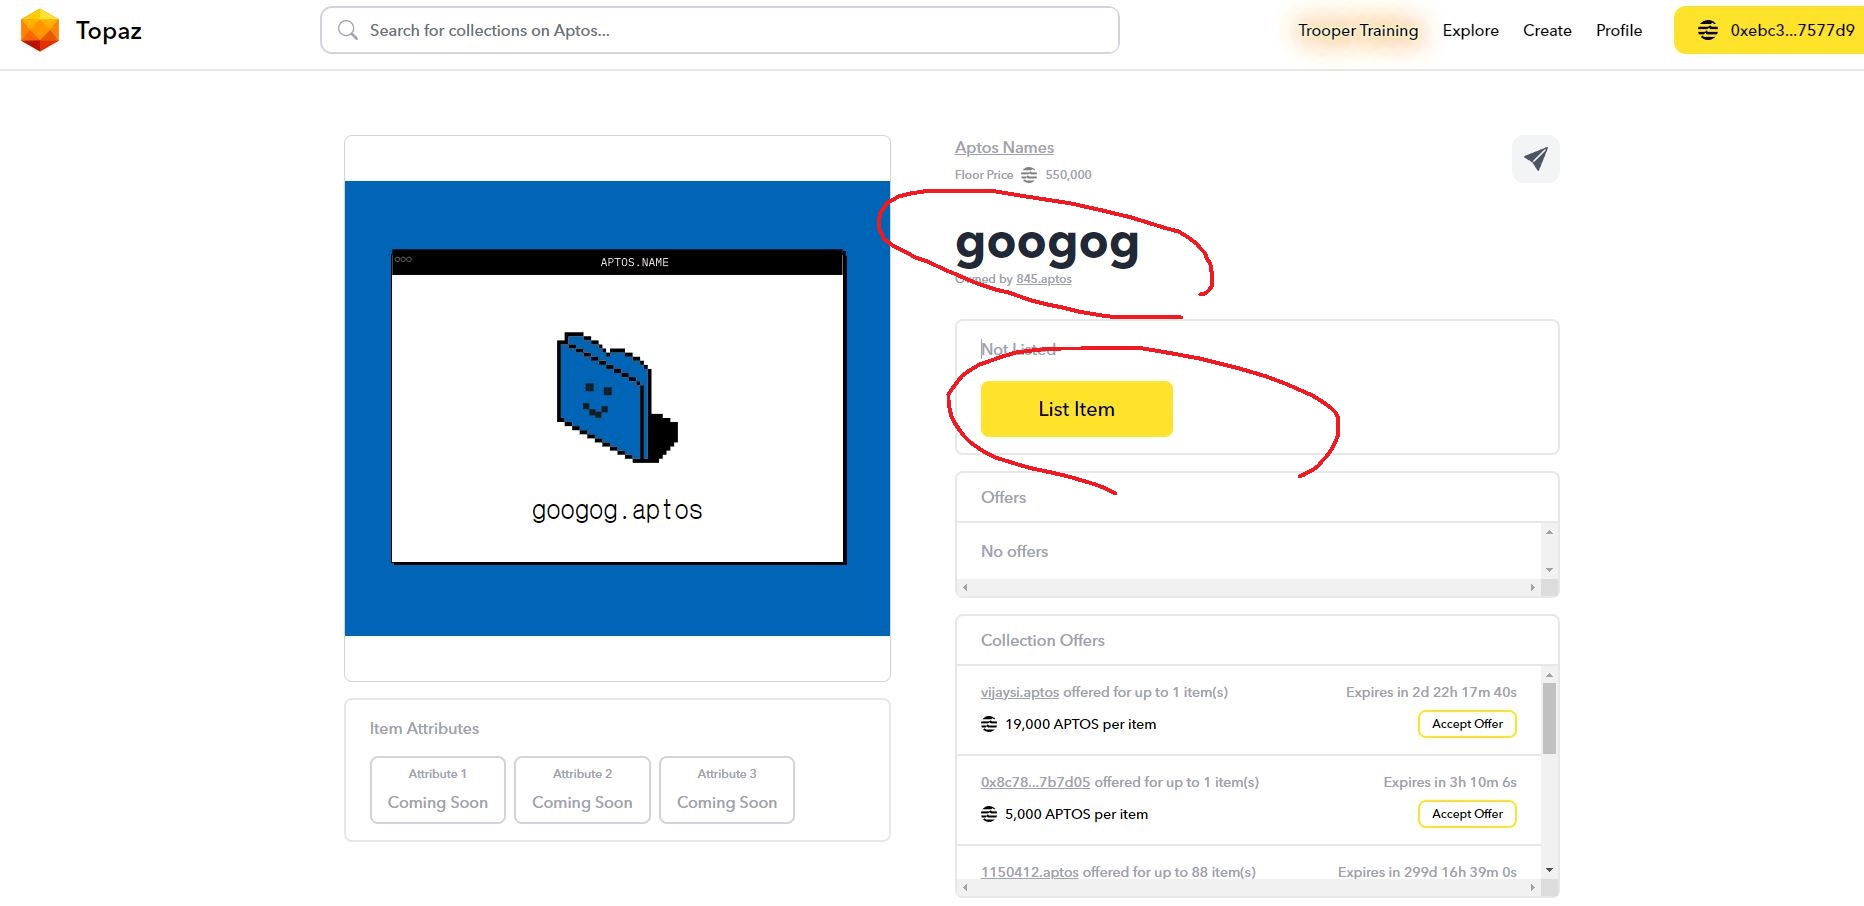This screenshot has width=1864, height=906.
Task: Click Collection Offers vertical scrollbar thumb
Action: [1549, 718]
